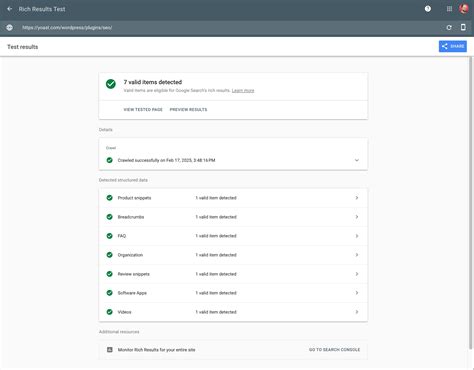This screenshot has height=370, width=474.
Task: Click the globe icon before the URL
Action: click(10, 28)
